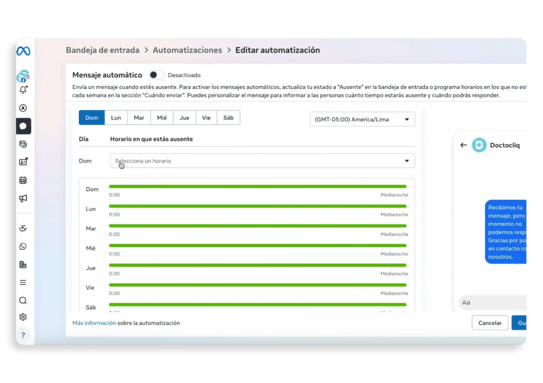Select the Lun day tab

coord(116,118)
